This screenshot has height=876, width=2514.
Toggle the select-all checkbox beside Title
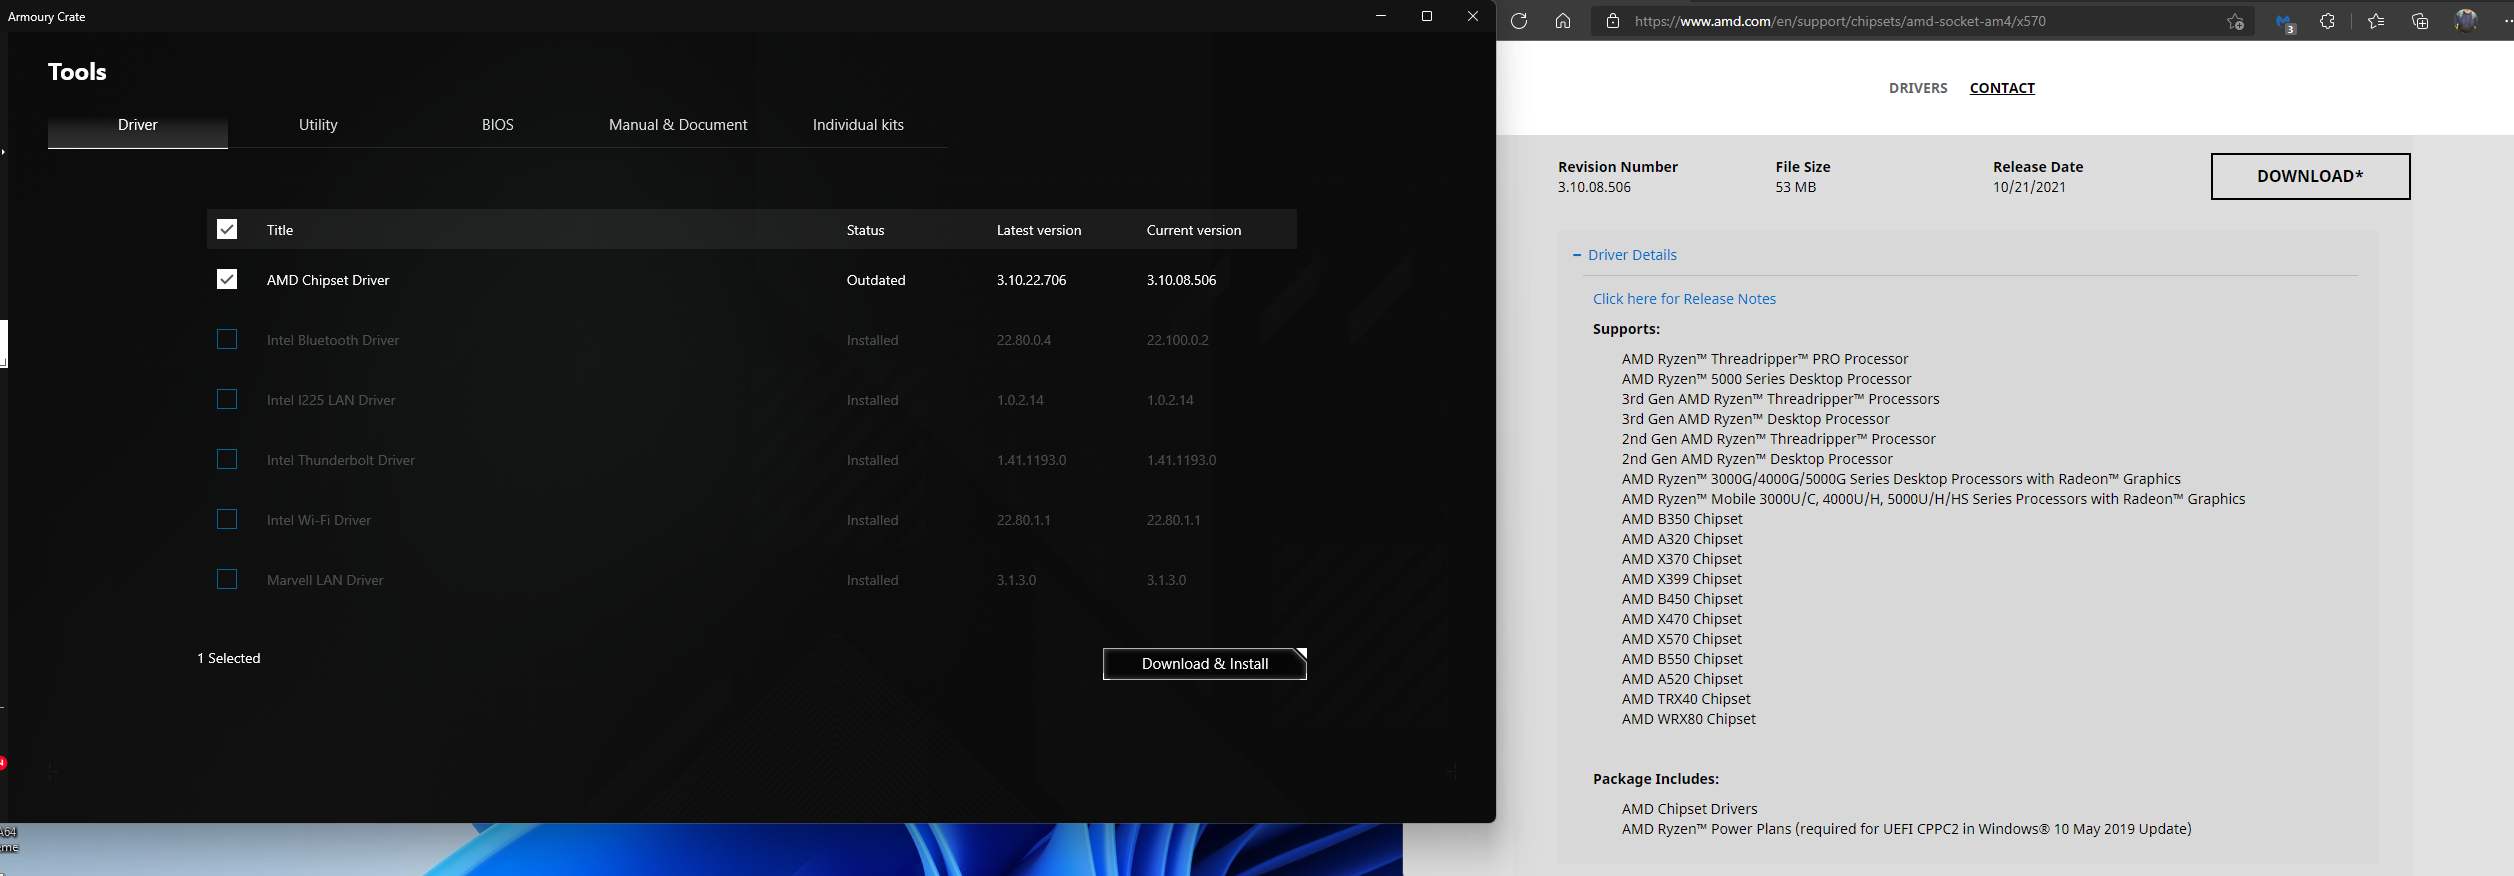pyautogui.click(x=227, y=229)
